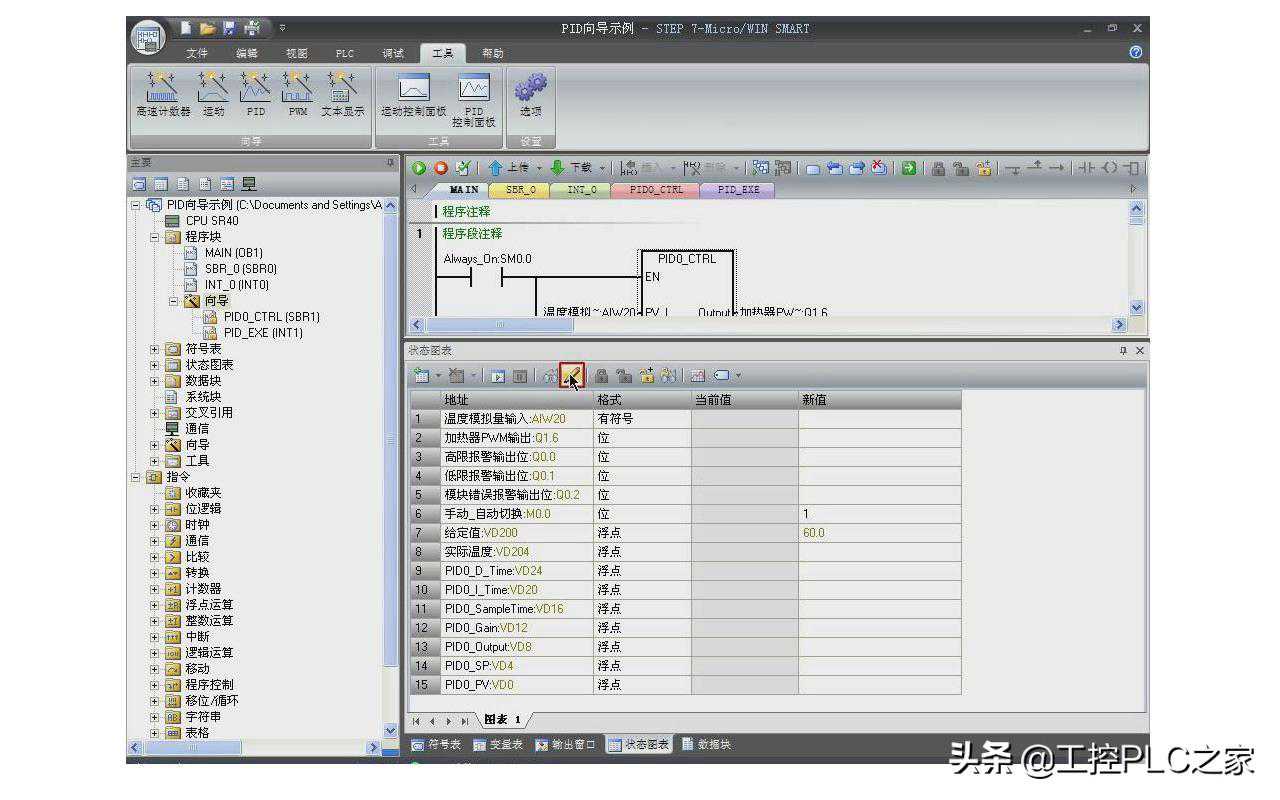Open the PWM wizard
1280x800 pixels.
[x=298, y=94]
